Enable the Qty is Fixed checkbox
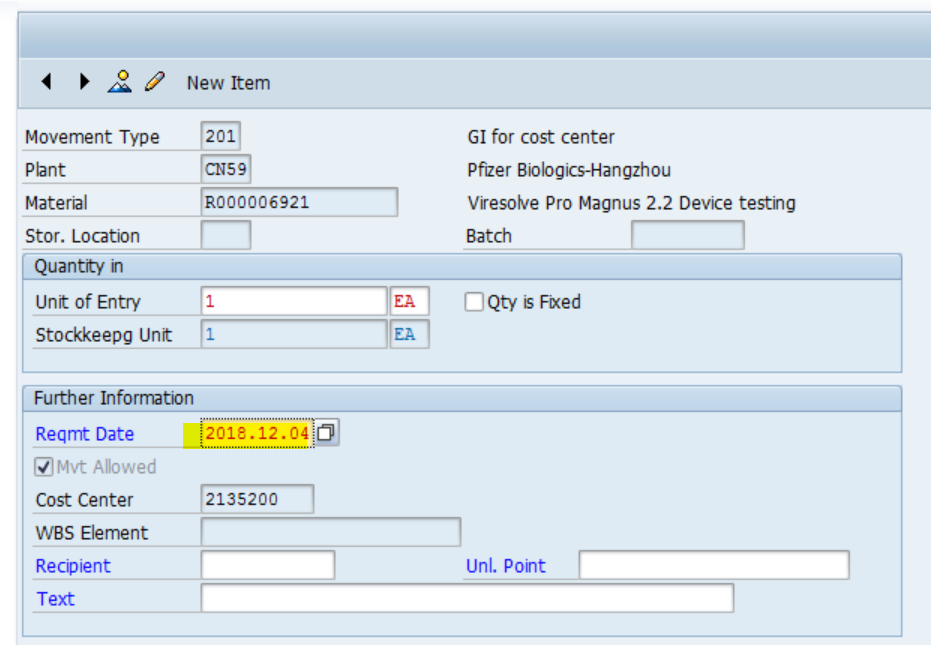 click(473, 302)
